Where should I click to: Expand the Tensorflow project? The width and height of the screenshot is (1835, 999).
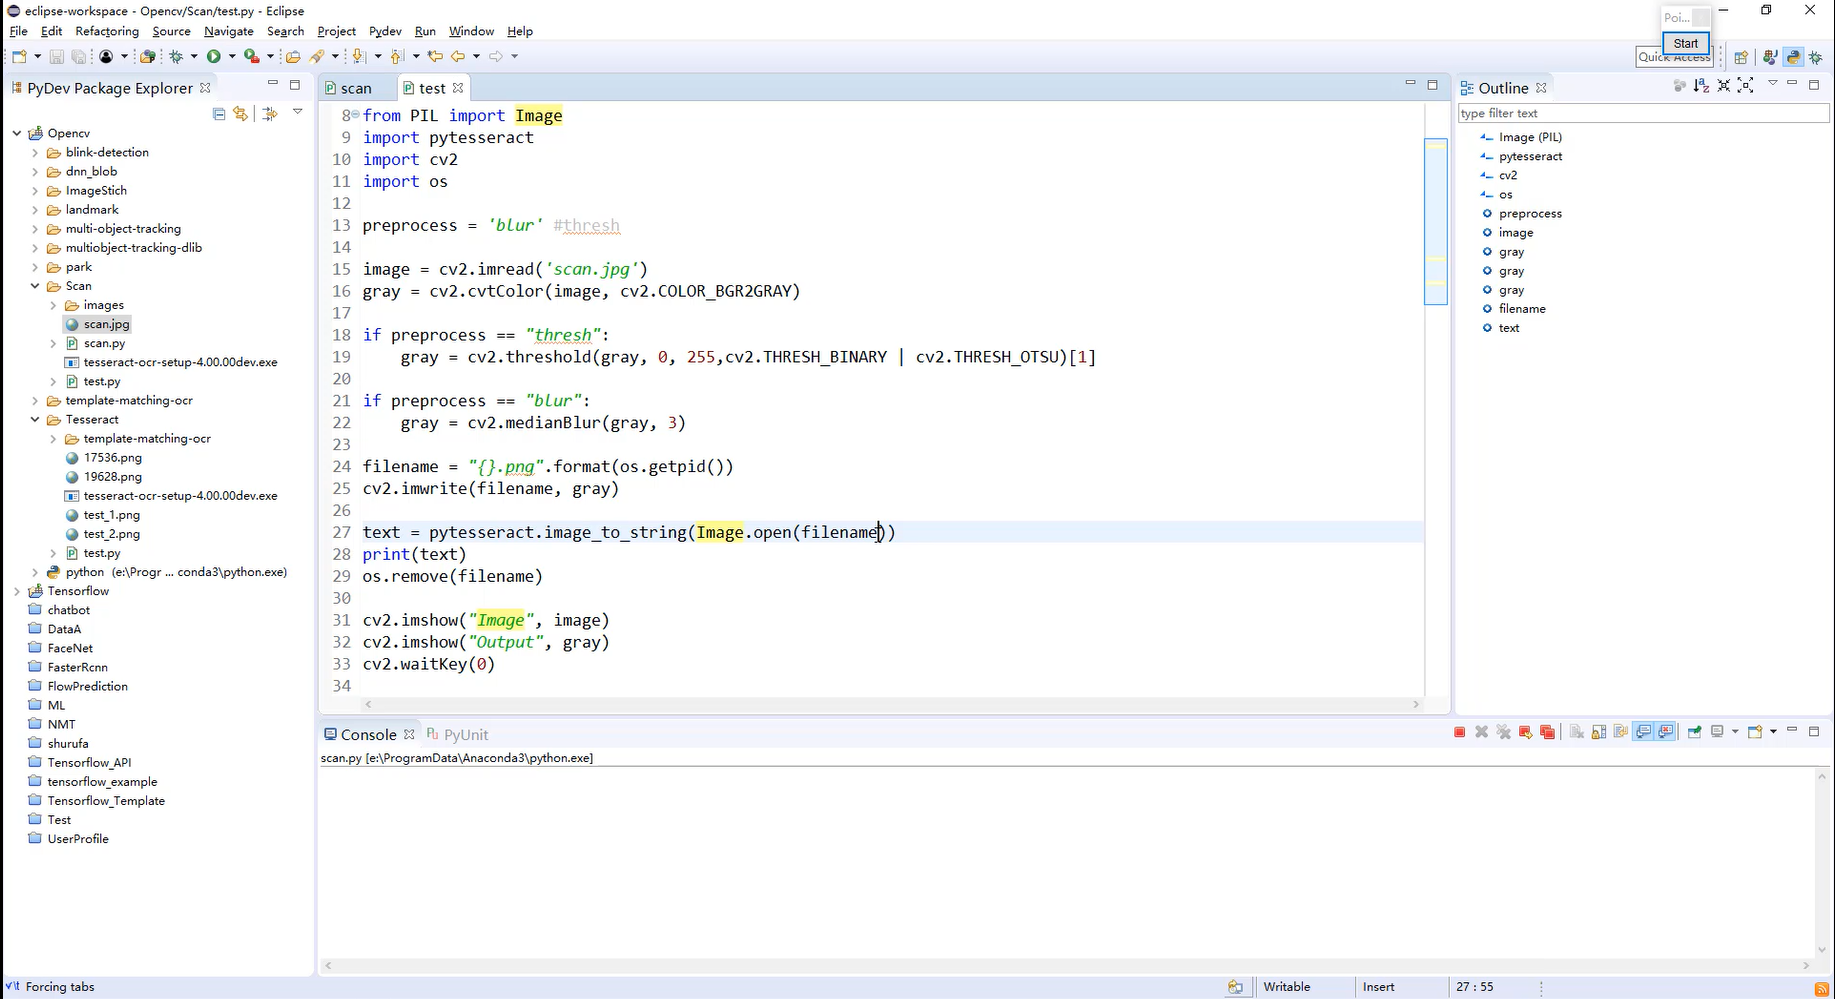17,591
